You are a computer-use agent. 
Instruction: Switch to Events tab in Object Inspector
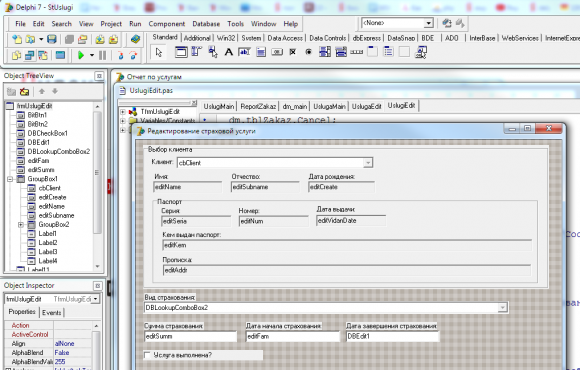52,313
